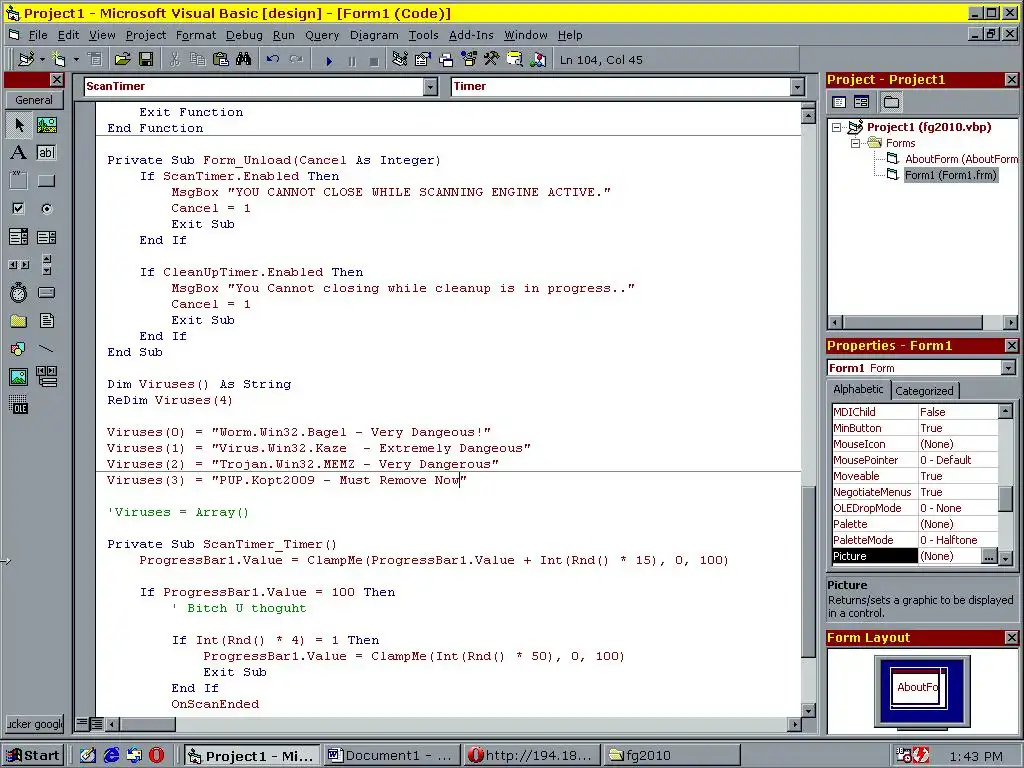Switch to Procedure View at code bottom-left
This screenshot has height=768, width=1024.
pyautogui.click(x=82, y=724)
